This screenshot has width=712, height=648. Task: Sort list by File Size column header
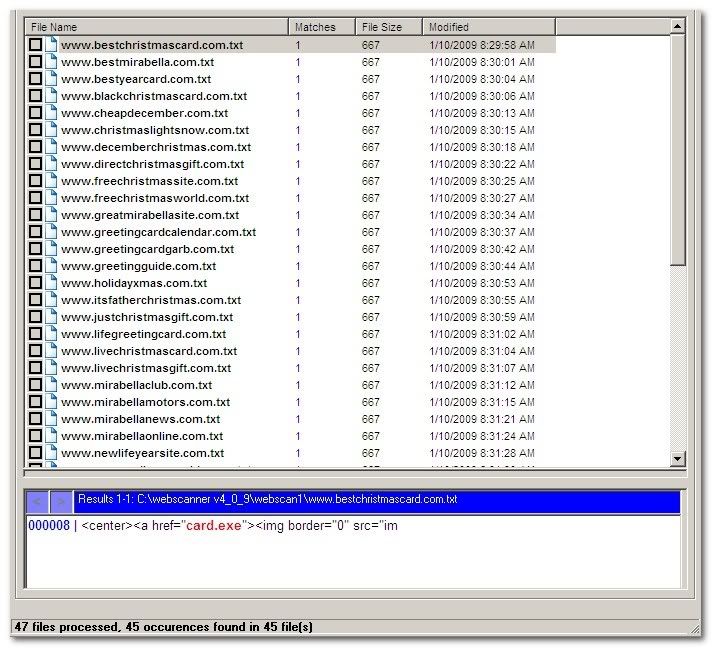click(x=388, y=27)
